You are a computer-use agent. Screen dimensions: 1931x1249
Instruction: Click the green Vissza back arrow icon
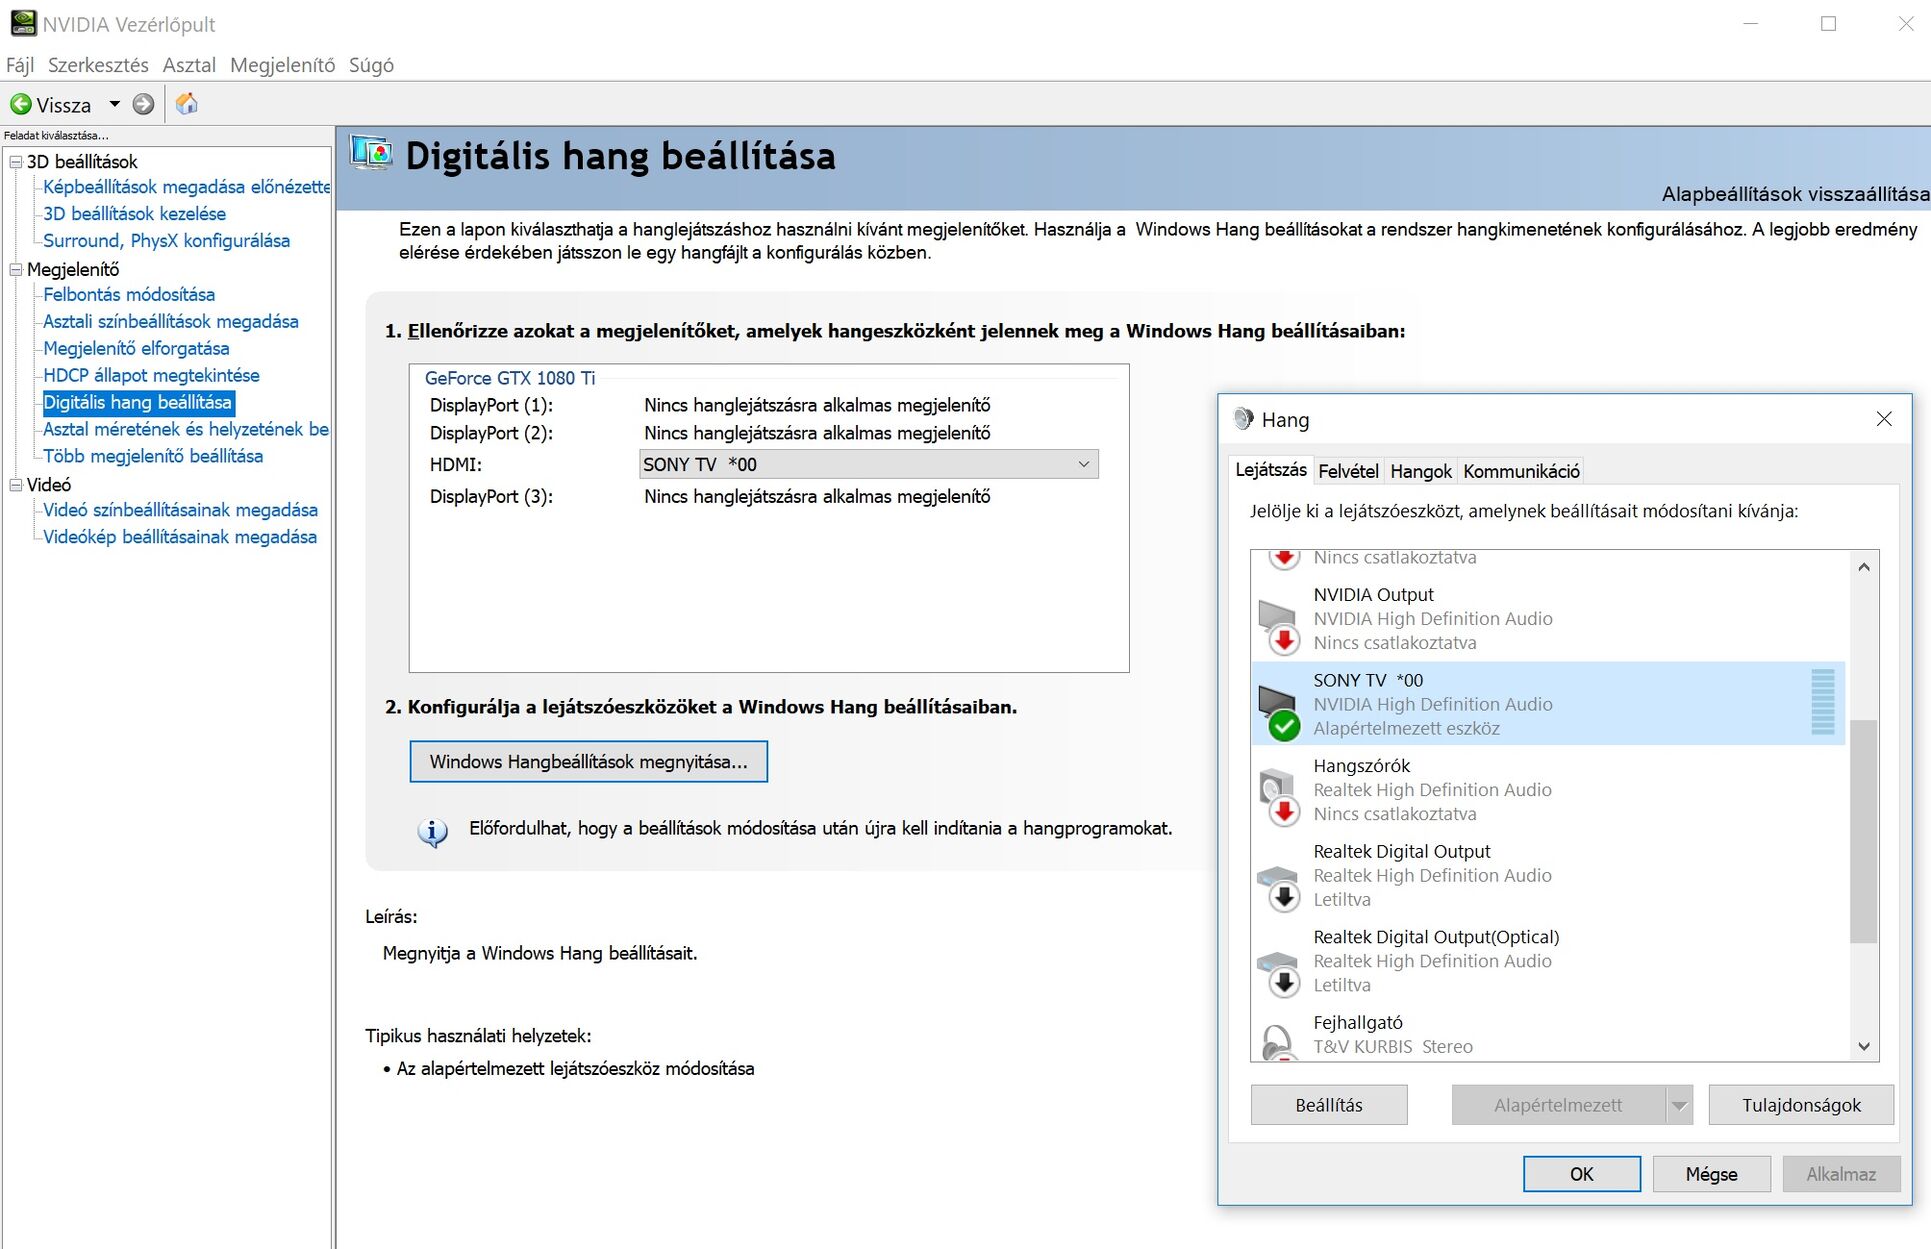click(x=20, y=104)
